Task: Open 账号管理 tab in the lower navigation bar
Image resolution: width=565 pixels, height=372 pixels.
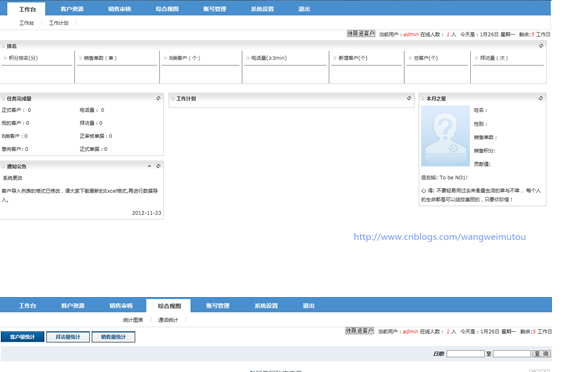Action: point(218,306)
